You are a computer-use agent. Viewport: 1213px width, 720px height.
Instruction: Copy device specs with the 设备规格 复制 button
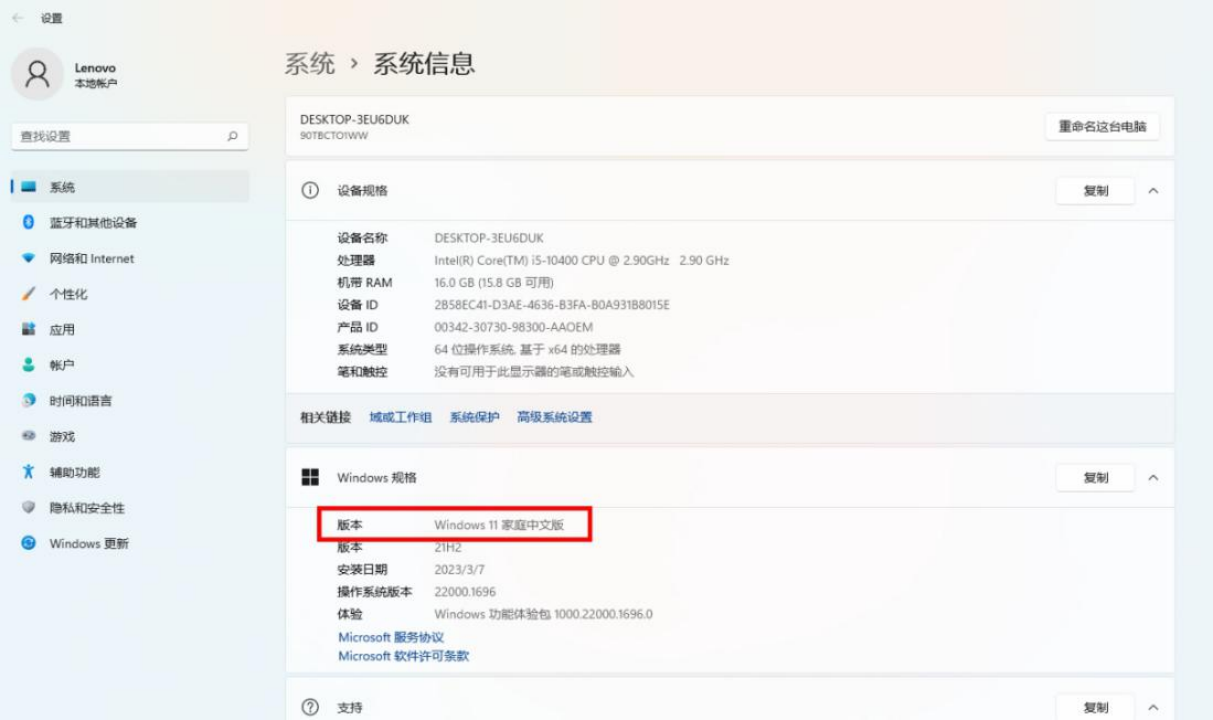click(x=1095, y=190)
